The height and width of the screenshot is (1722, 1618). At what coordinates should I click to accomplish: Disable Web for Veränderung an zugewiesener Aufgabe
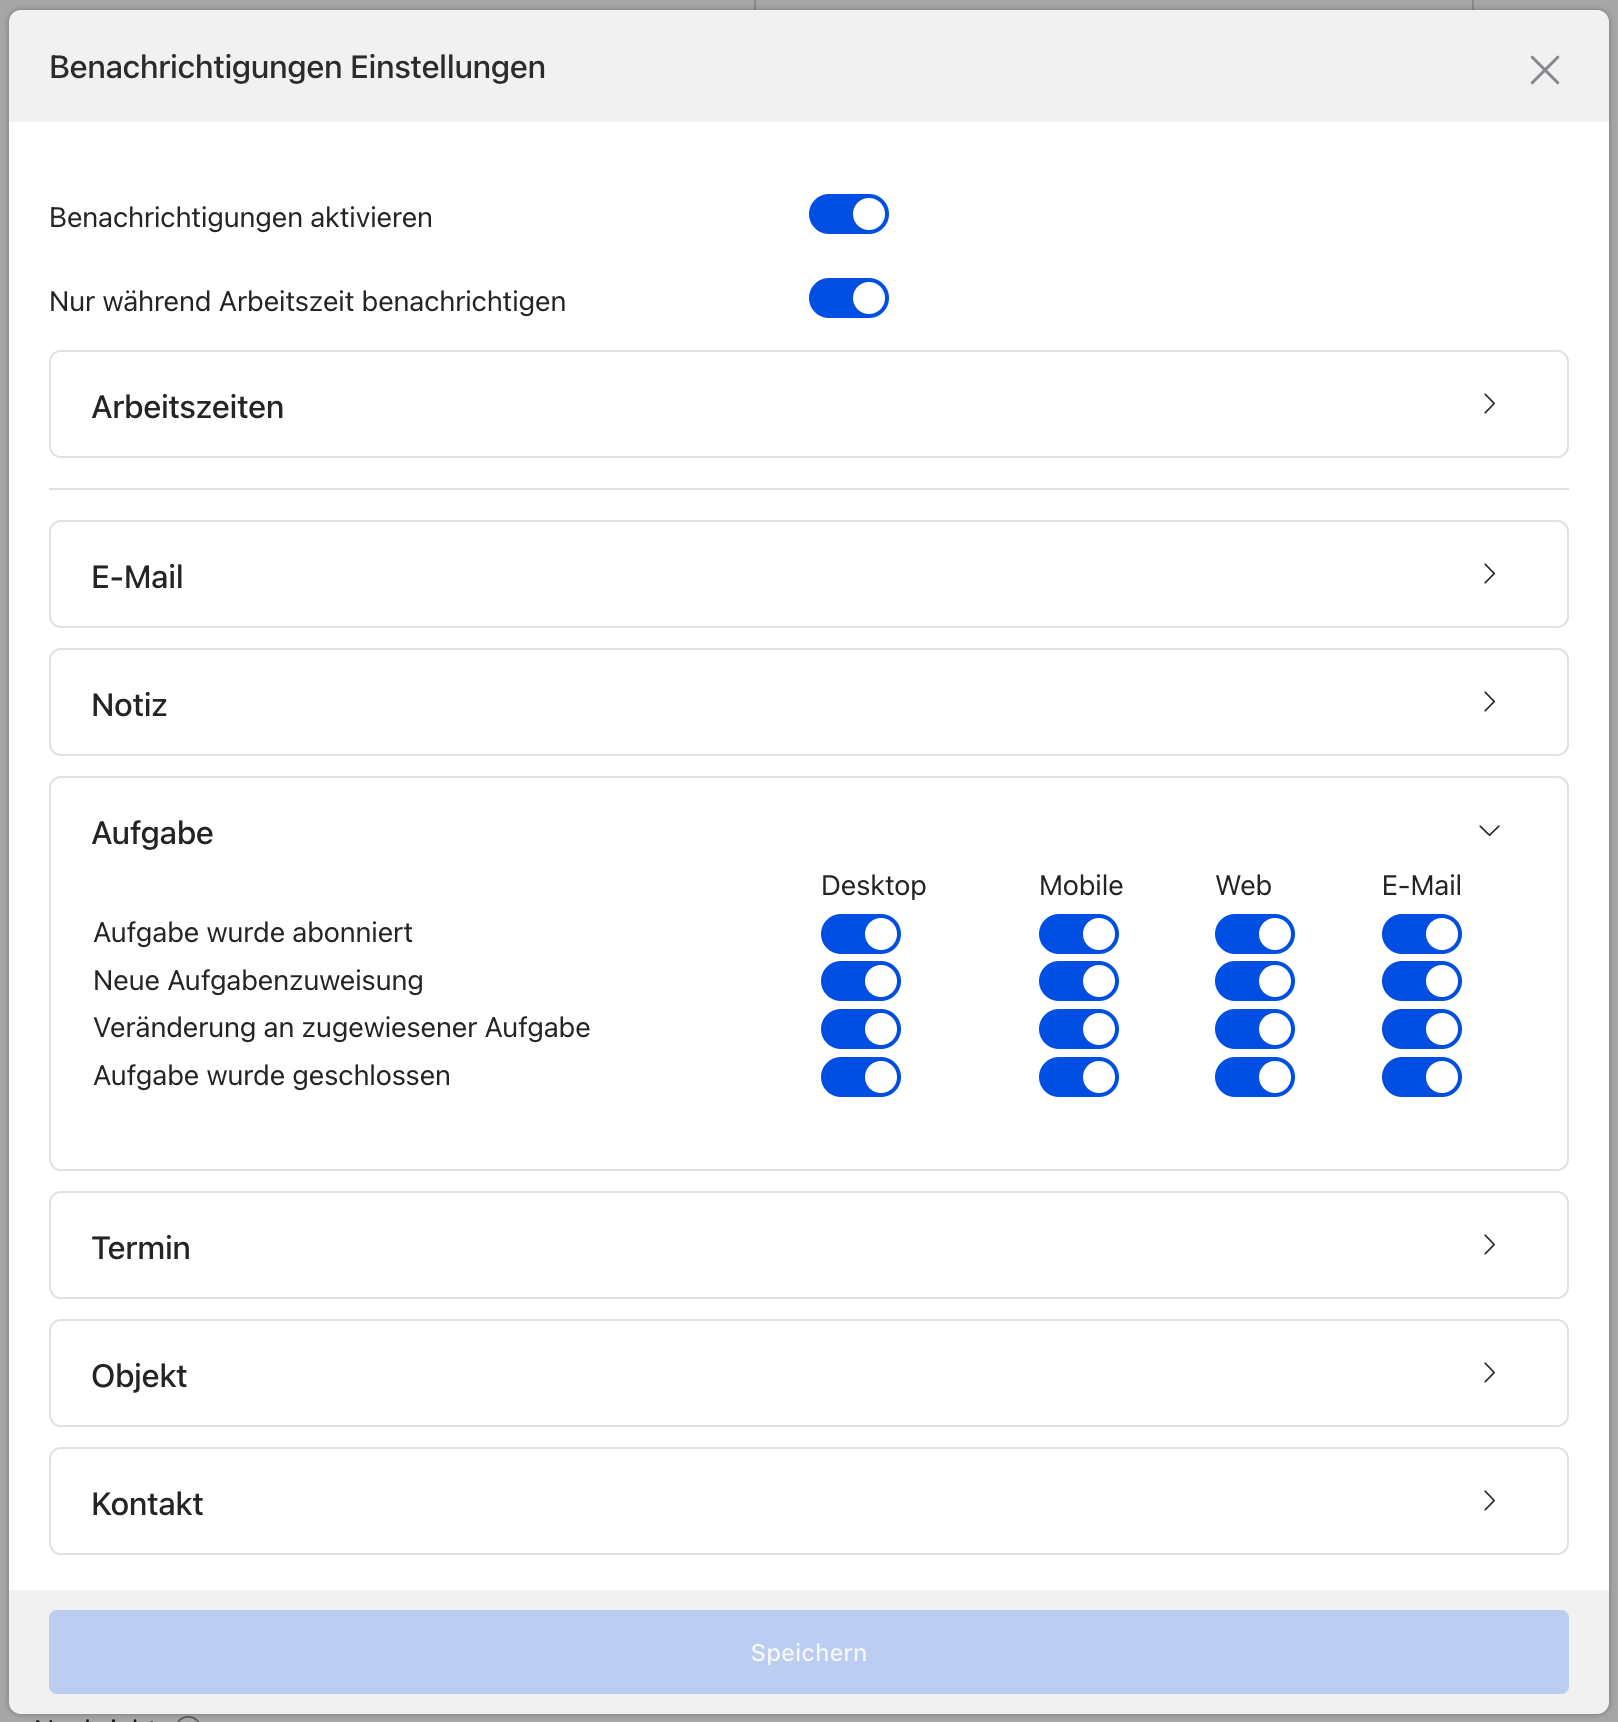tap(1254, 1029)
